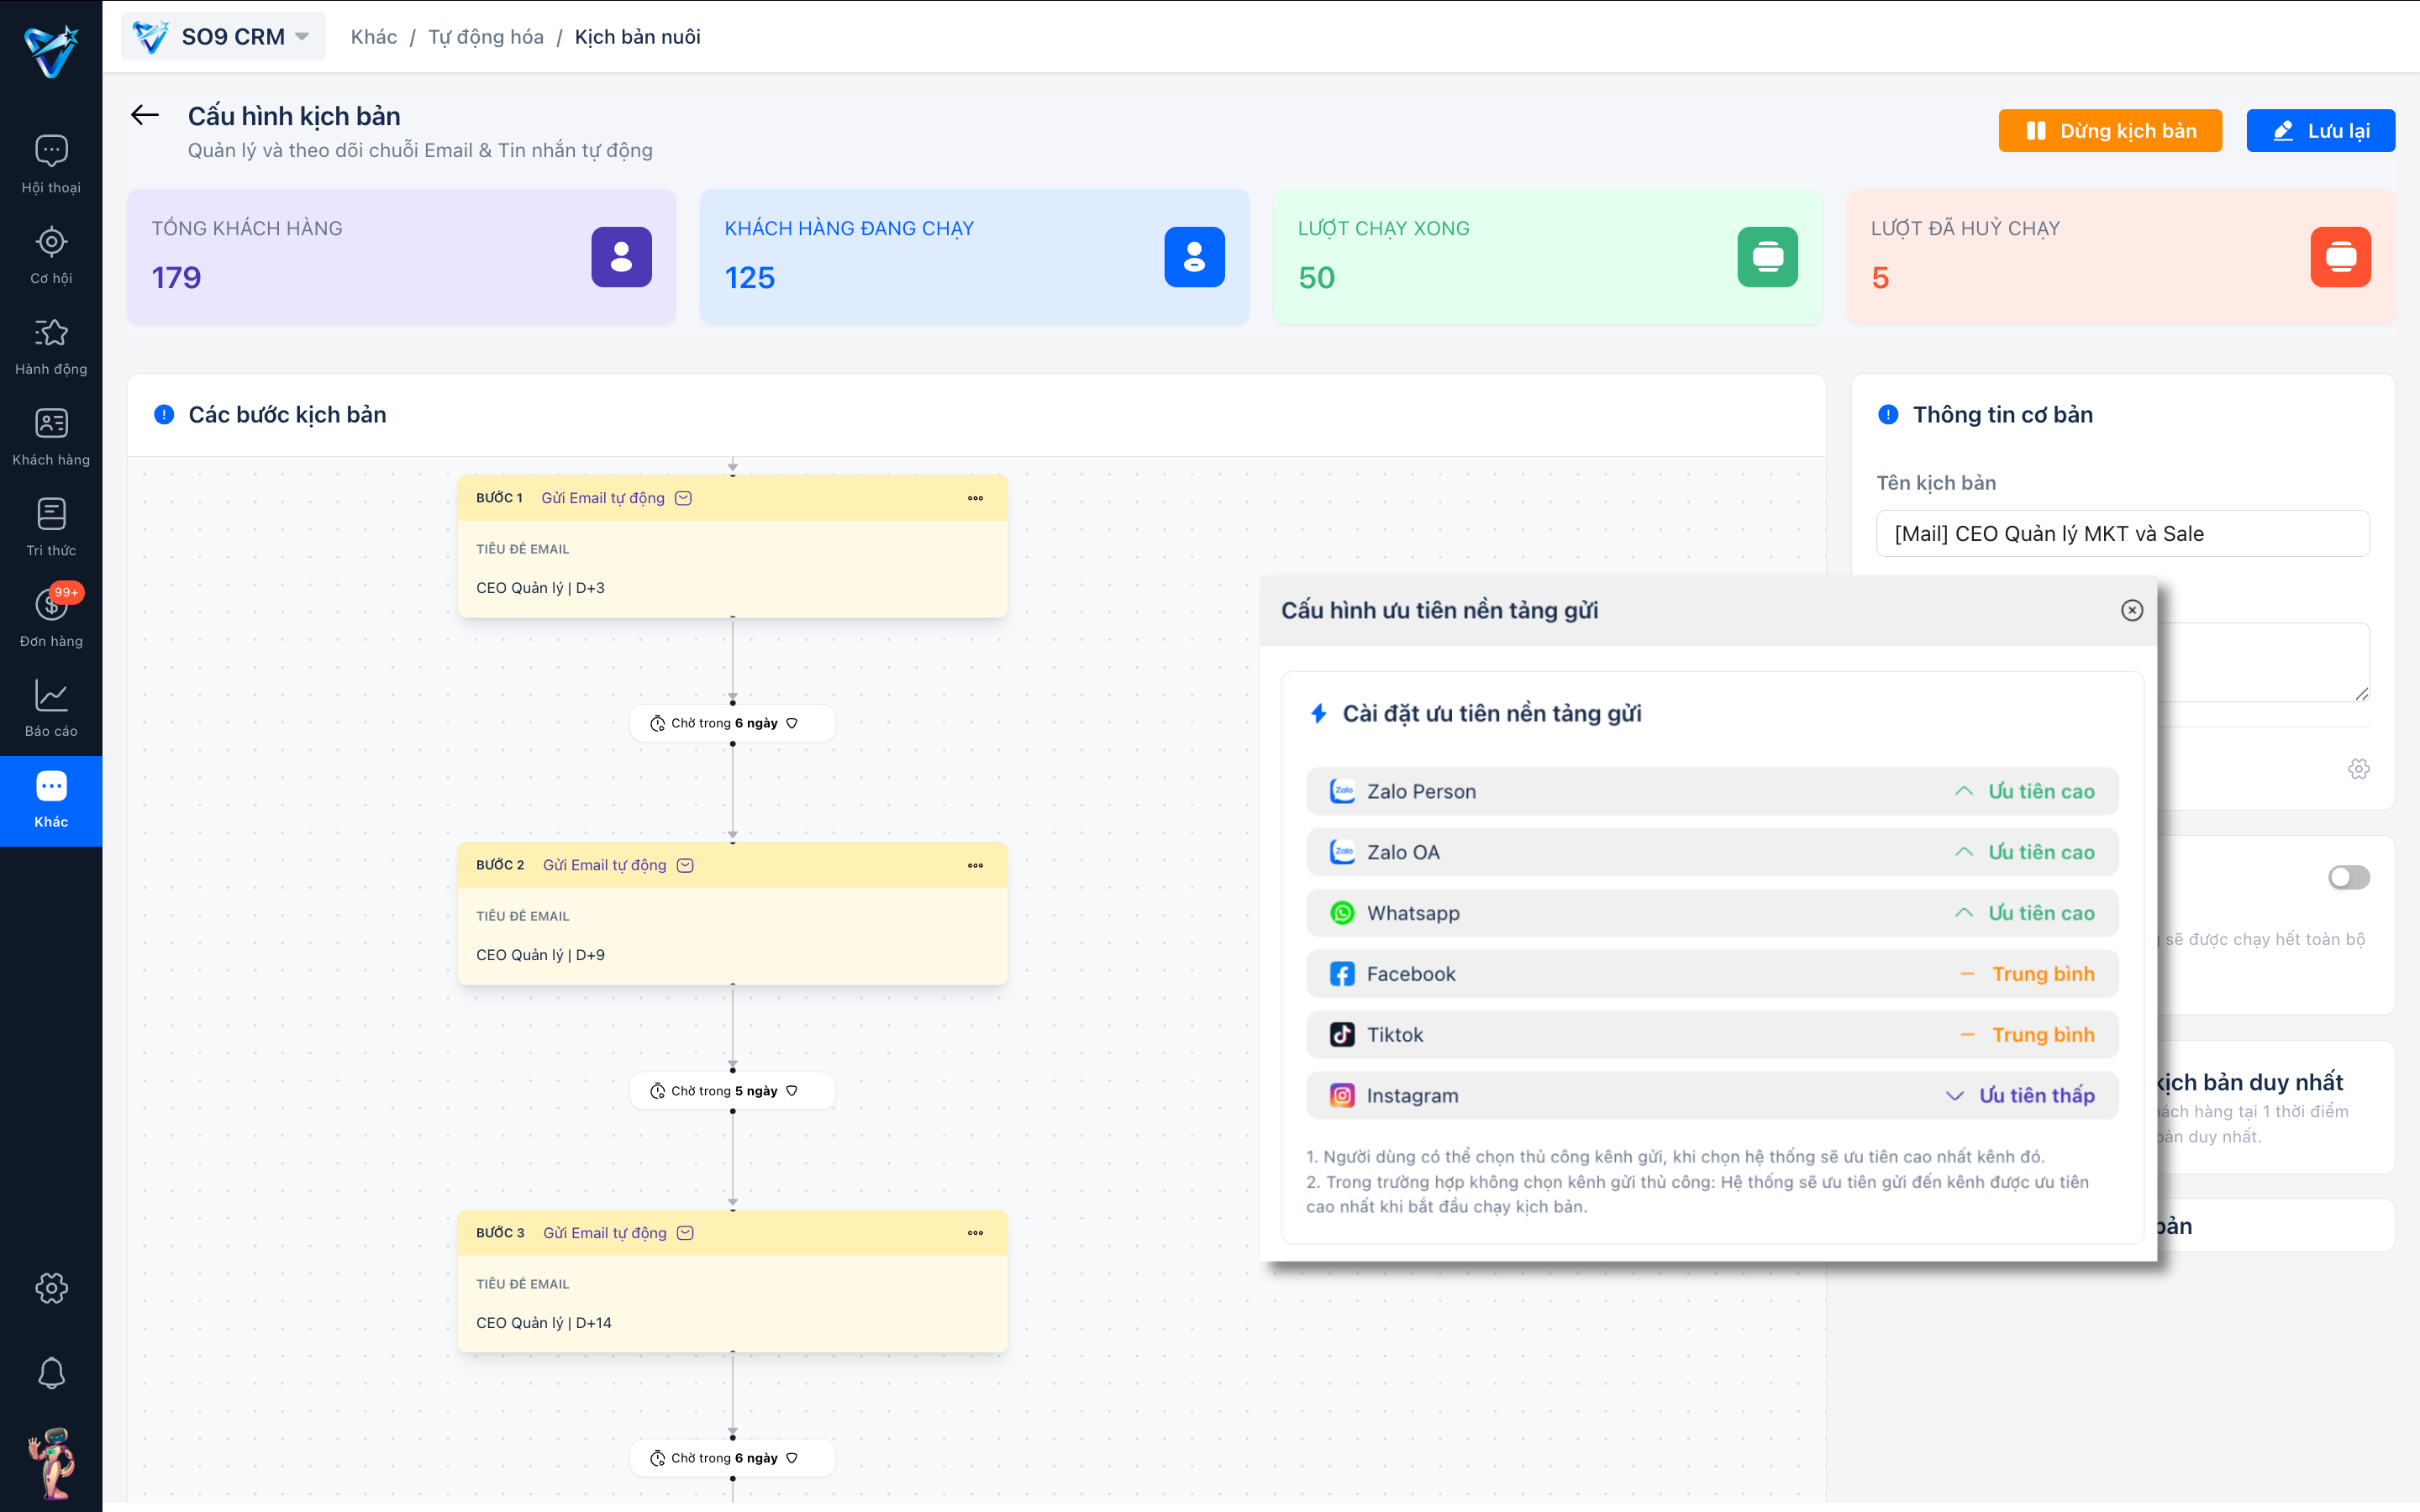This screenshot has width=2420, height=1512.
Task: Edit the Chờ trong 5 ngày delay
Action: [x=732, y=1091]
